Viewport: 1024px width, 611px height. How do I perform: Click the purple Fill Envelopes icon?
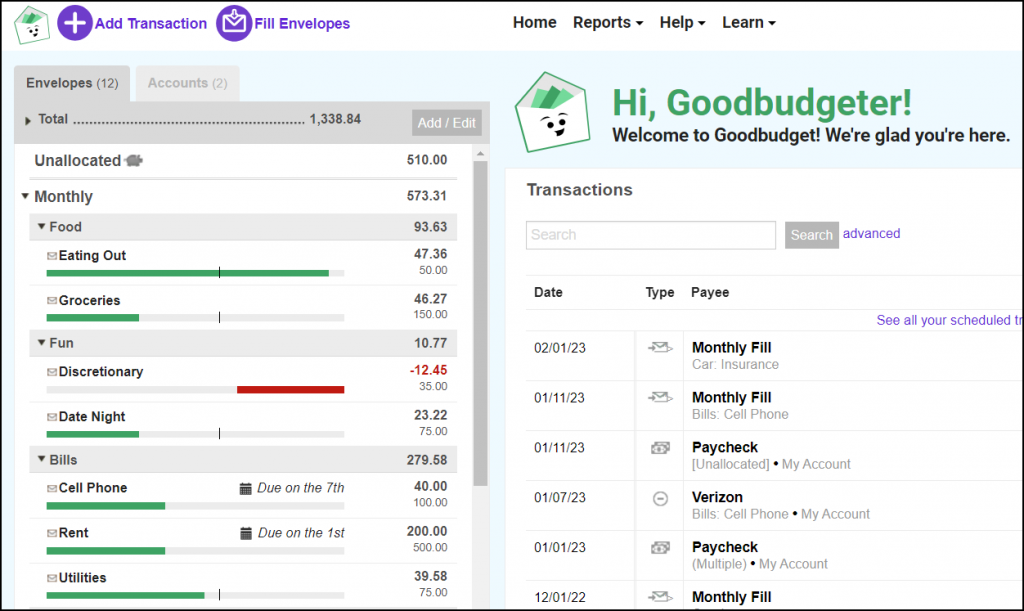(x=234, y=23)
